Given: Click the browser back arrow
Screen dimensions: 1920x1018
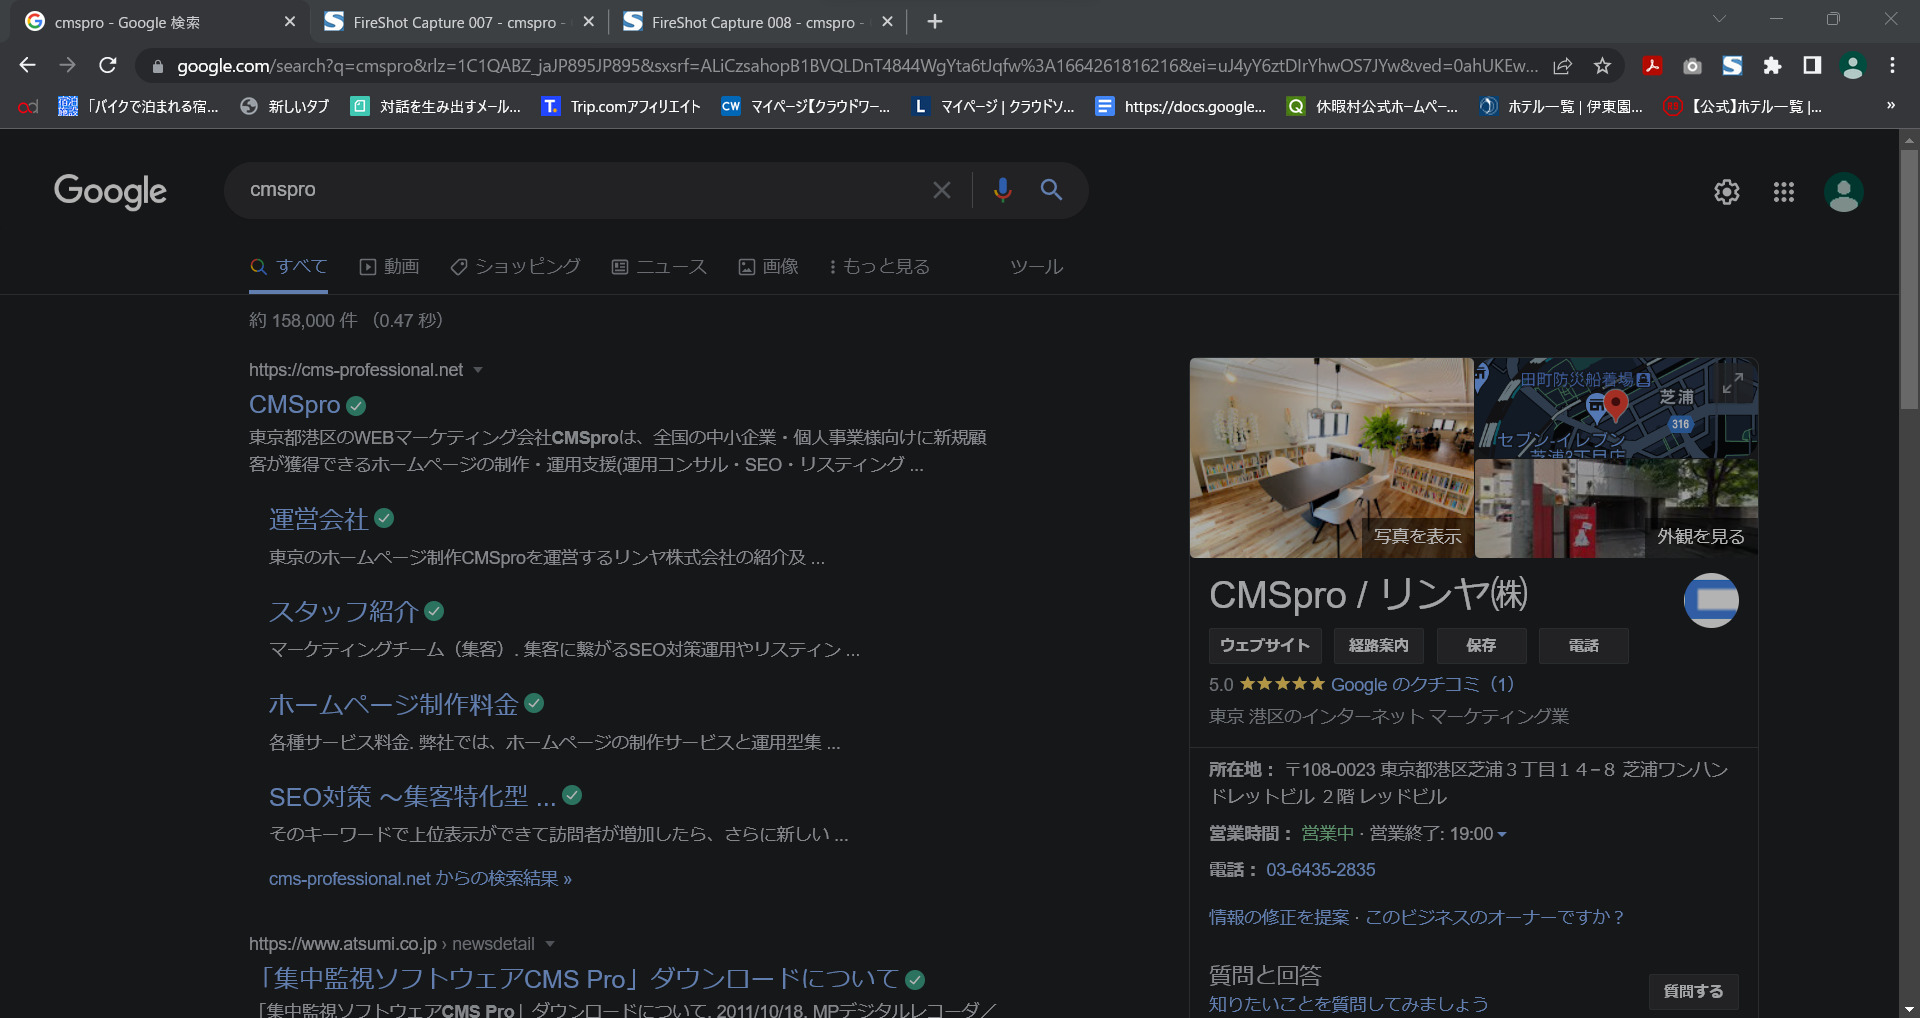Looking at the screenshot, I should pos(27,66).
